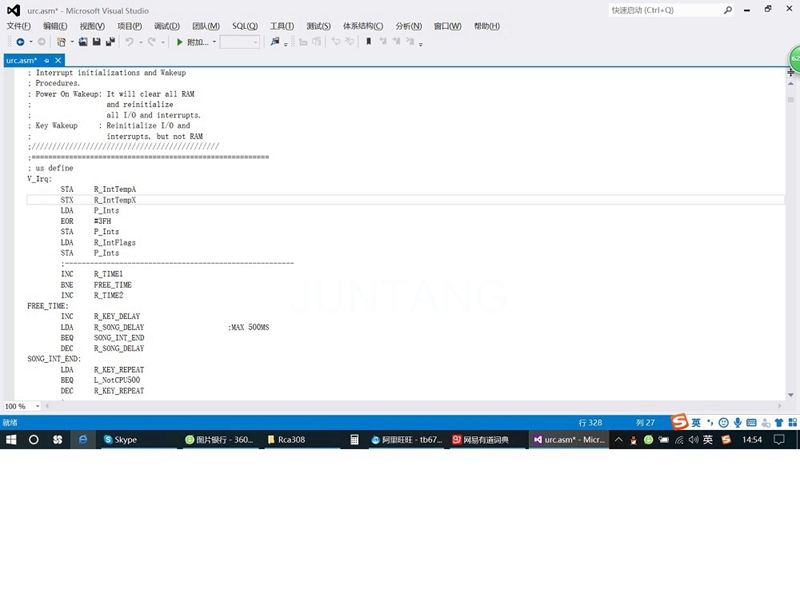This screenshot has width=800, height=593.
Task: Open the 视图(V) menu
Action: tap(92, 26)
